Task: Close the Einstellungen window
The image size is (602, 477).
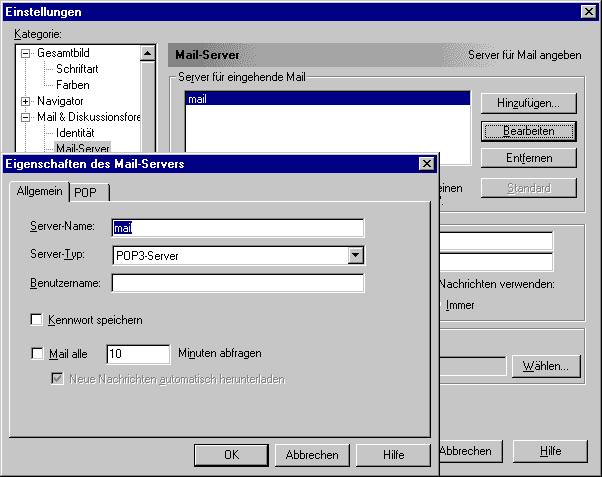Action: pos(588,11)
